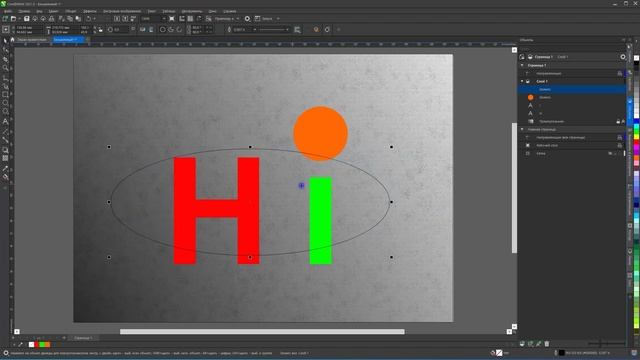Screen dimensions: 640x360
Task: Open the Файл menu
Action: pos(8,11)
